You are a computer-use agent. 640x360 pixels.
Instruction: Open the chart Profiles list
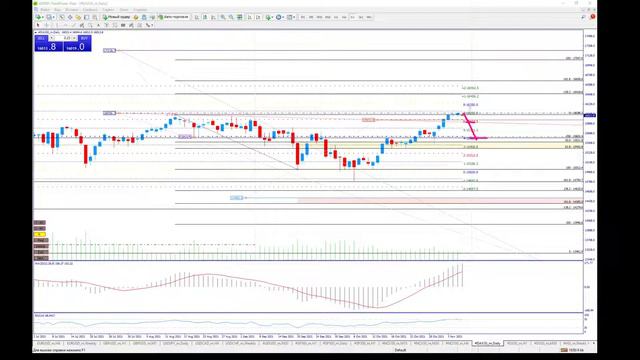(49, 17)
